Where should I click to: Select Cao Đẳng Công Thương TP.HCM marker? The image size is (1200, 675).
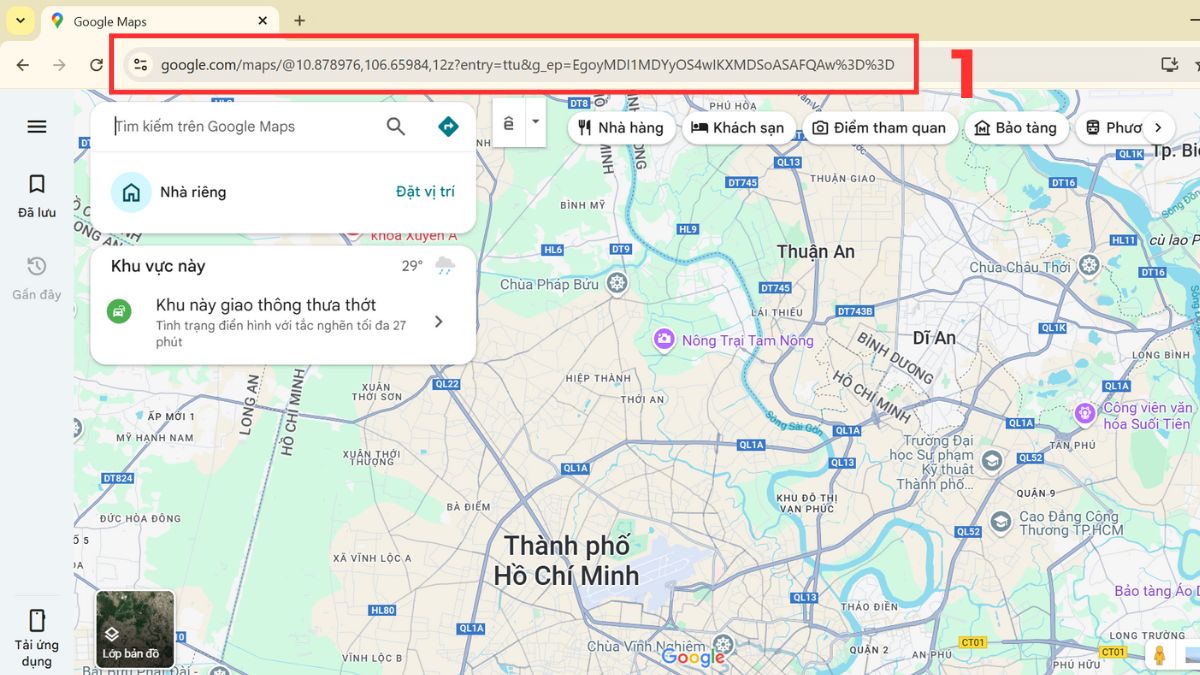click(1000, 522)
